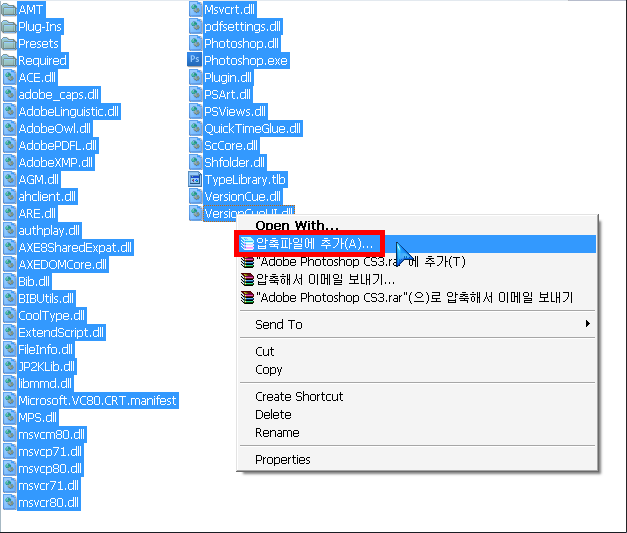The width and height of the screenshot is (627, 533).
Task: Click the Plugin.dll file icon
Action: pos(195,77)
